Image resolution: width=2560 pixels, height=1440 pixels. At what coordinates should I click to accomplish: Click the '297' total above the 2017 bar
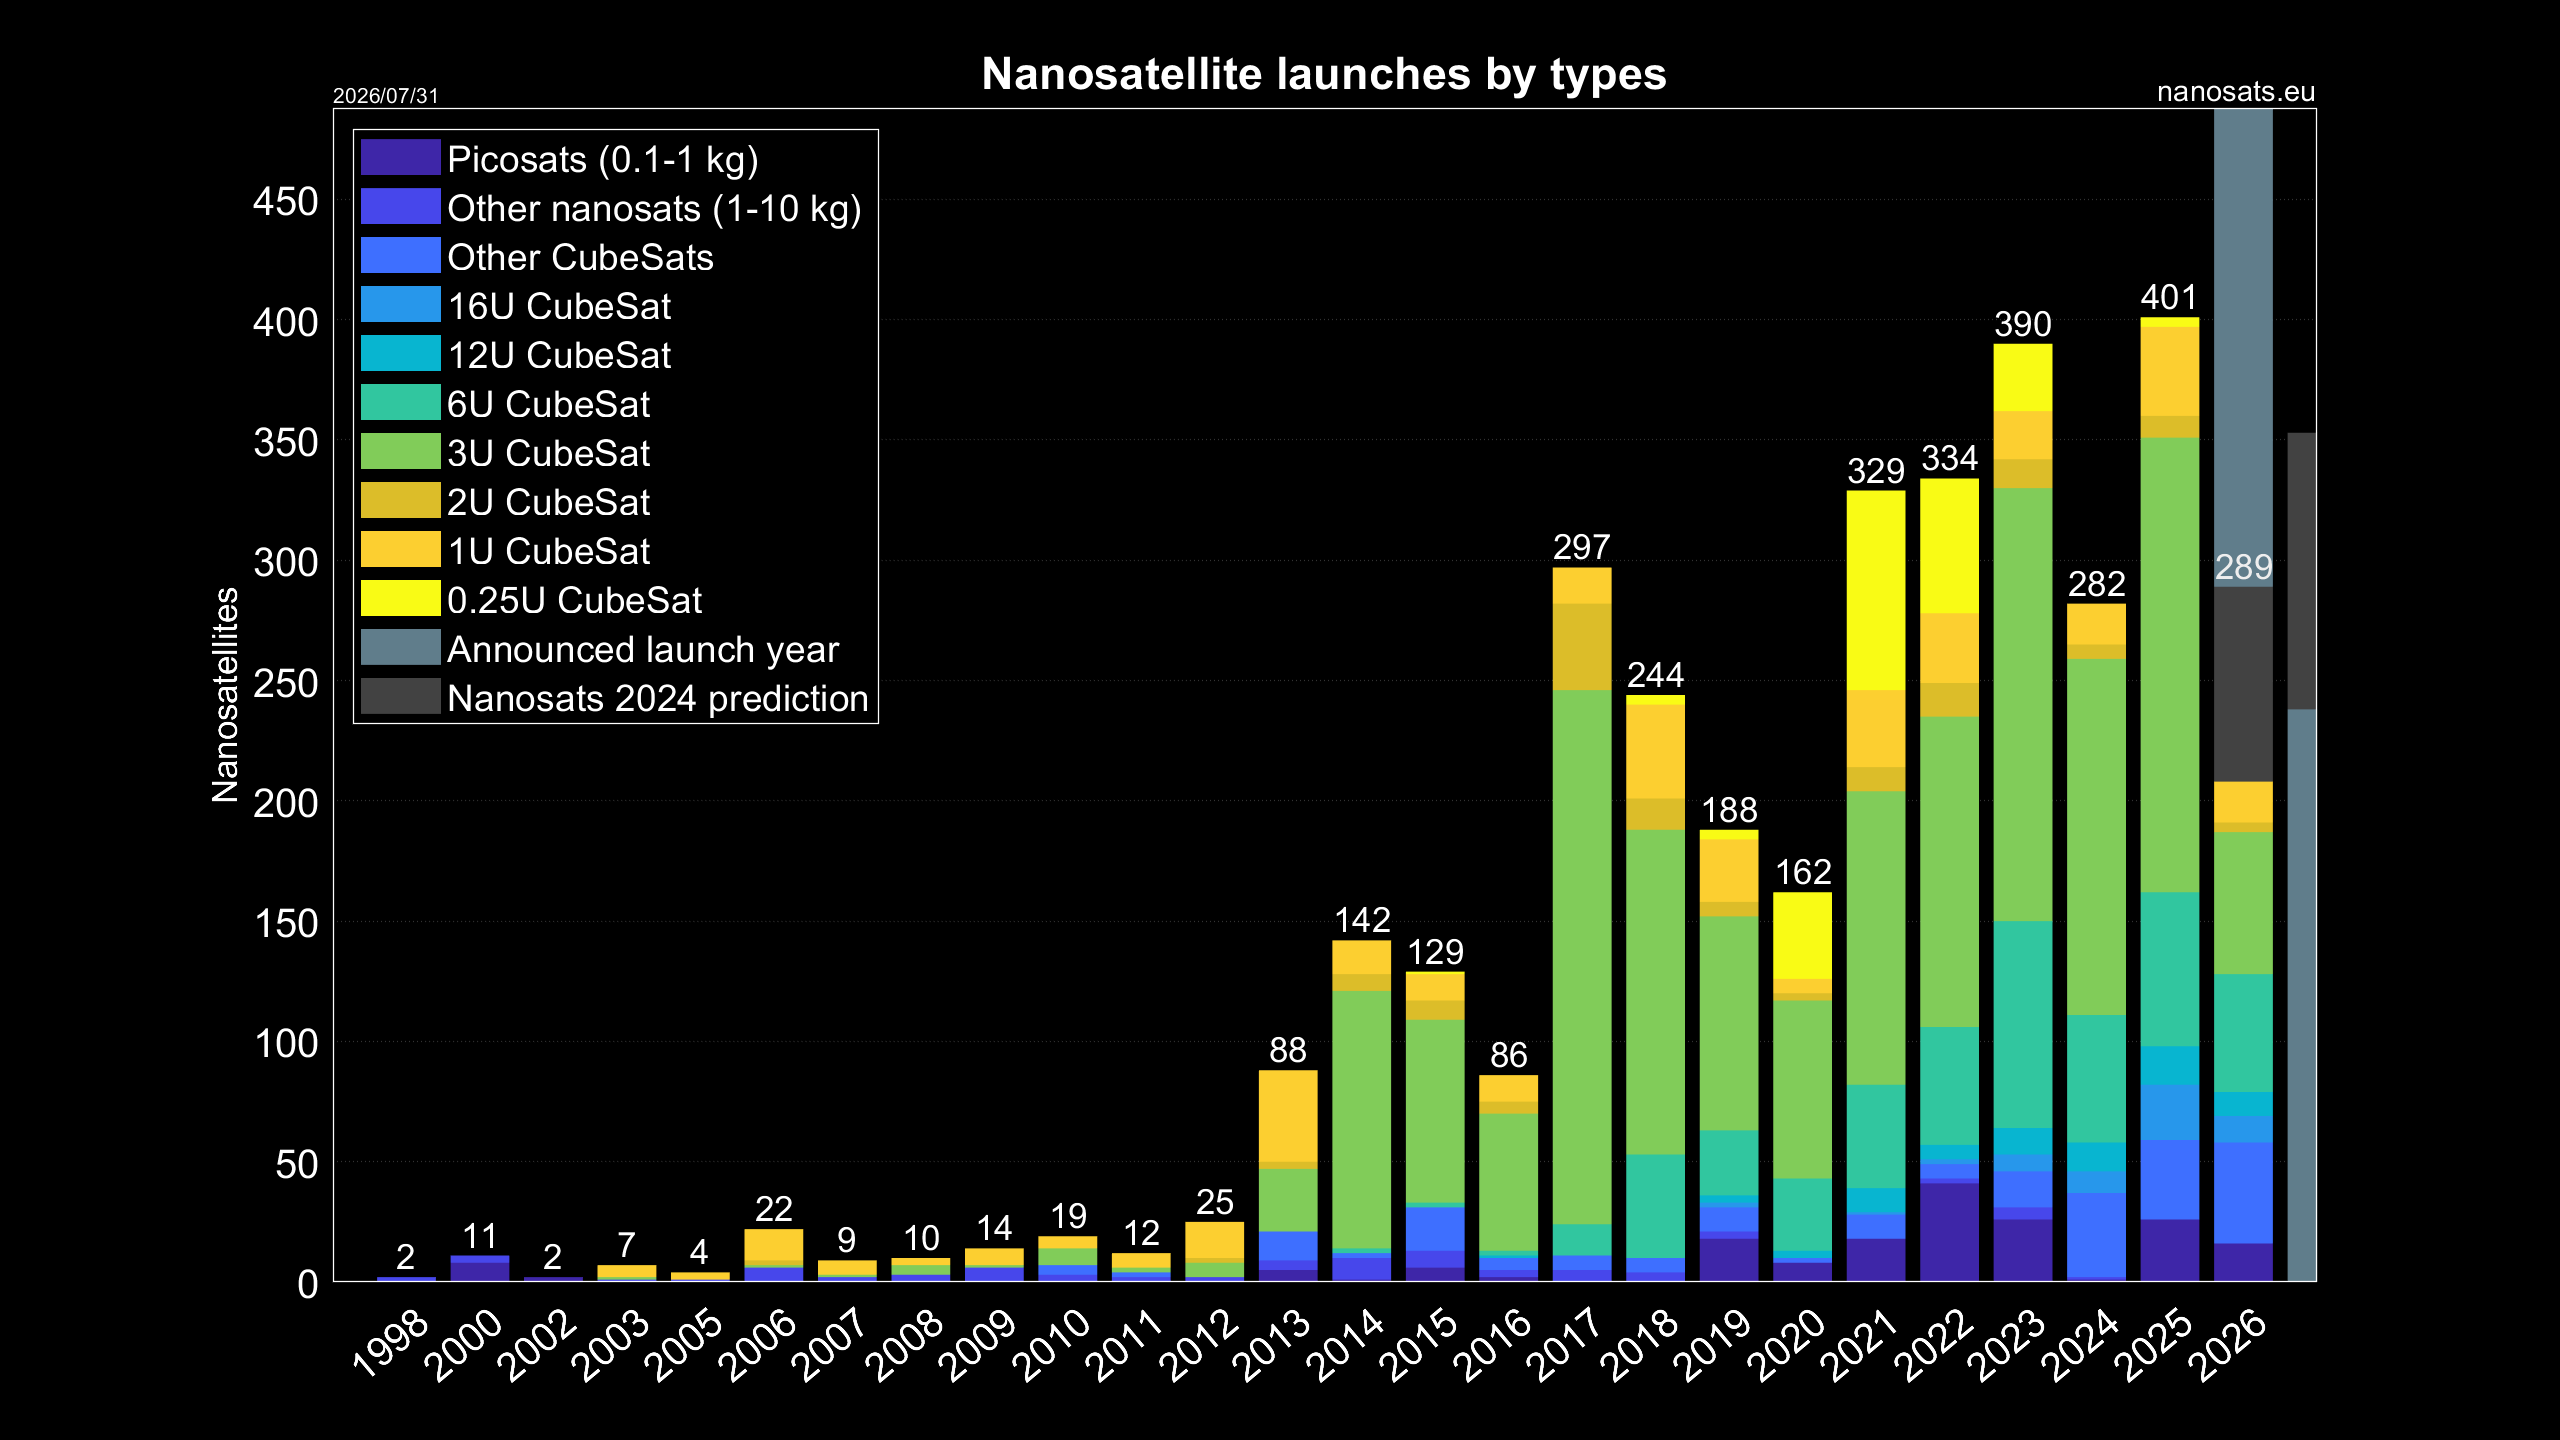(1582, 547)
